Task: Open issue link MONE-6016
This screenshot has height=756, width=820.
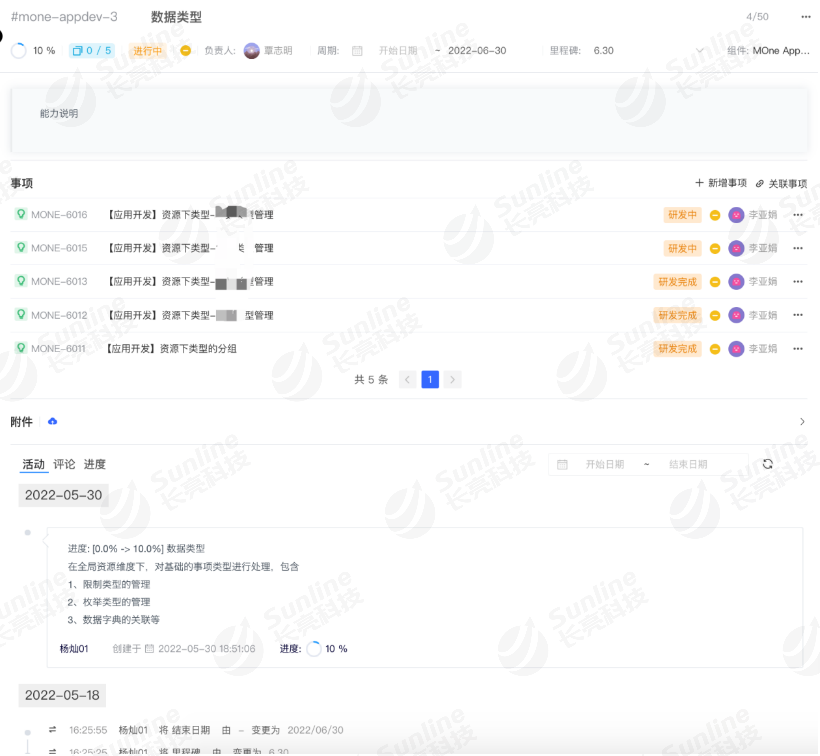Action: pos(59,215)
